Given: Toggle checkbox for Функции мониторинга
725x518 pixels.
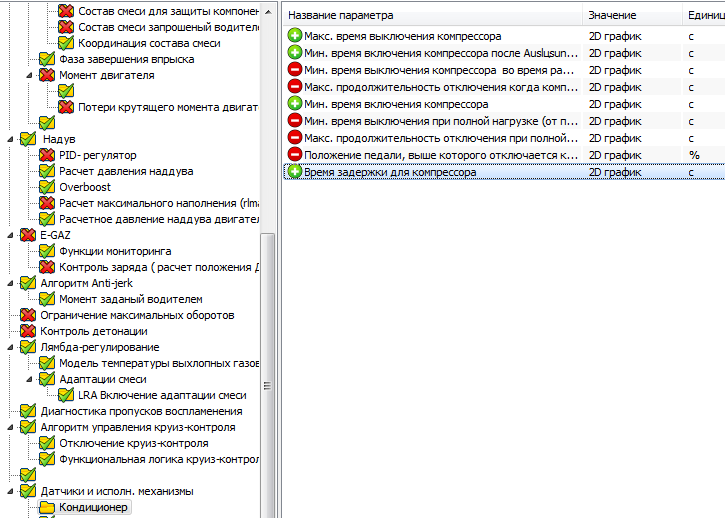Looking at the screenshot, I should pyautogui.click(x=47, y=251).
